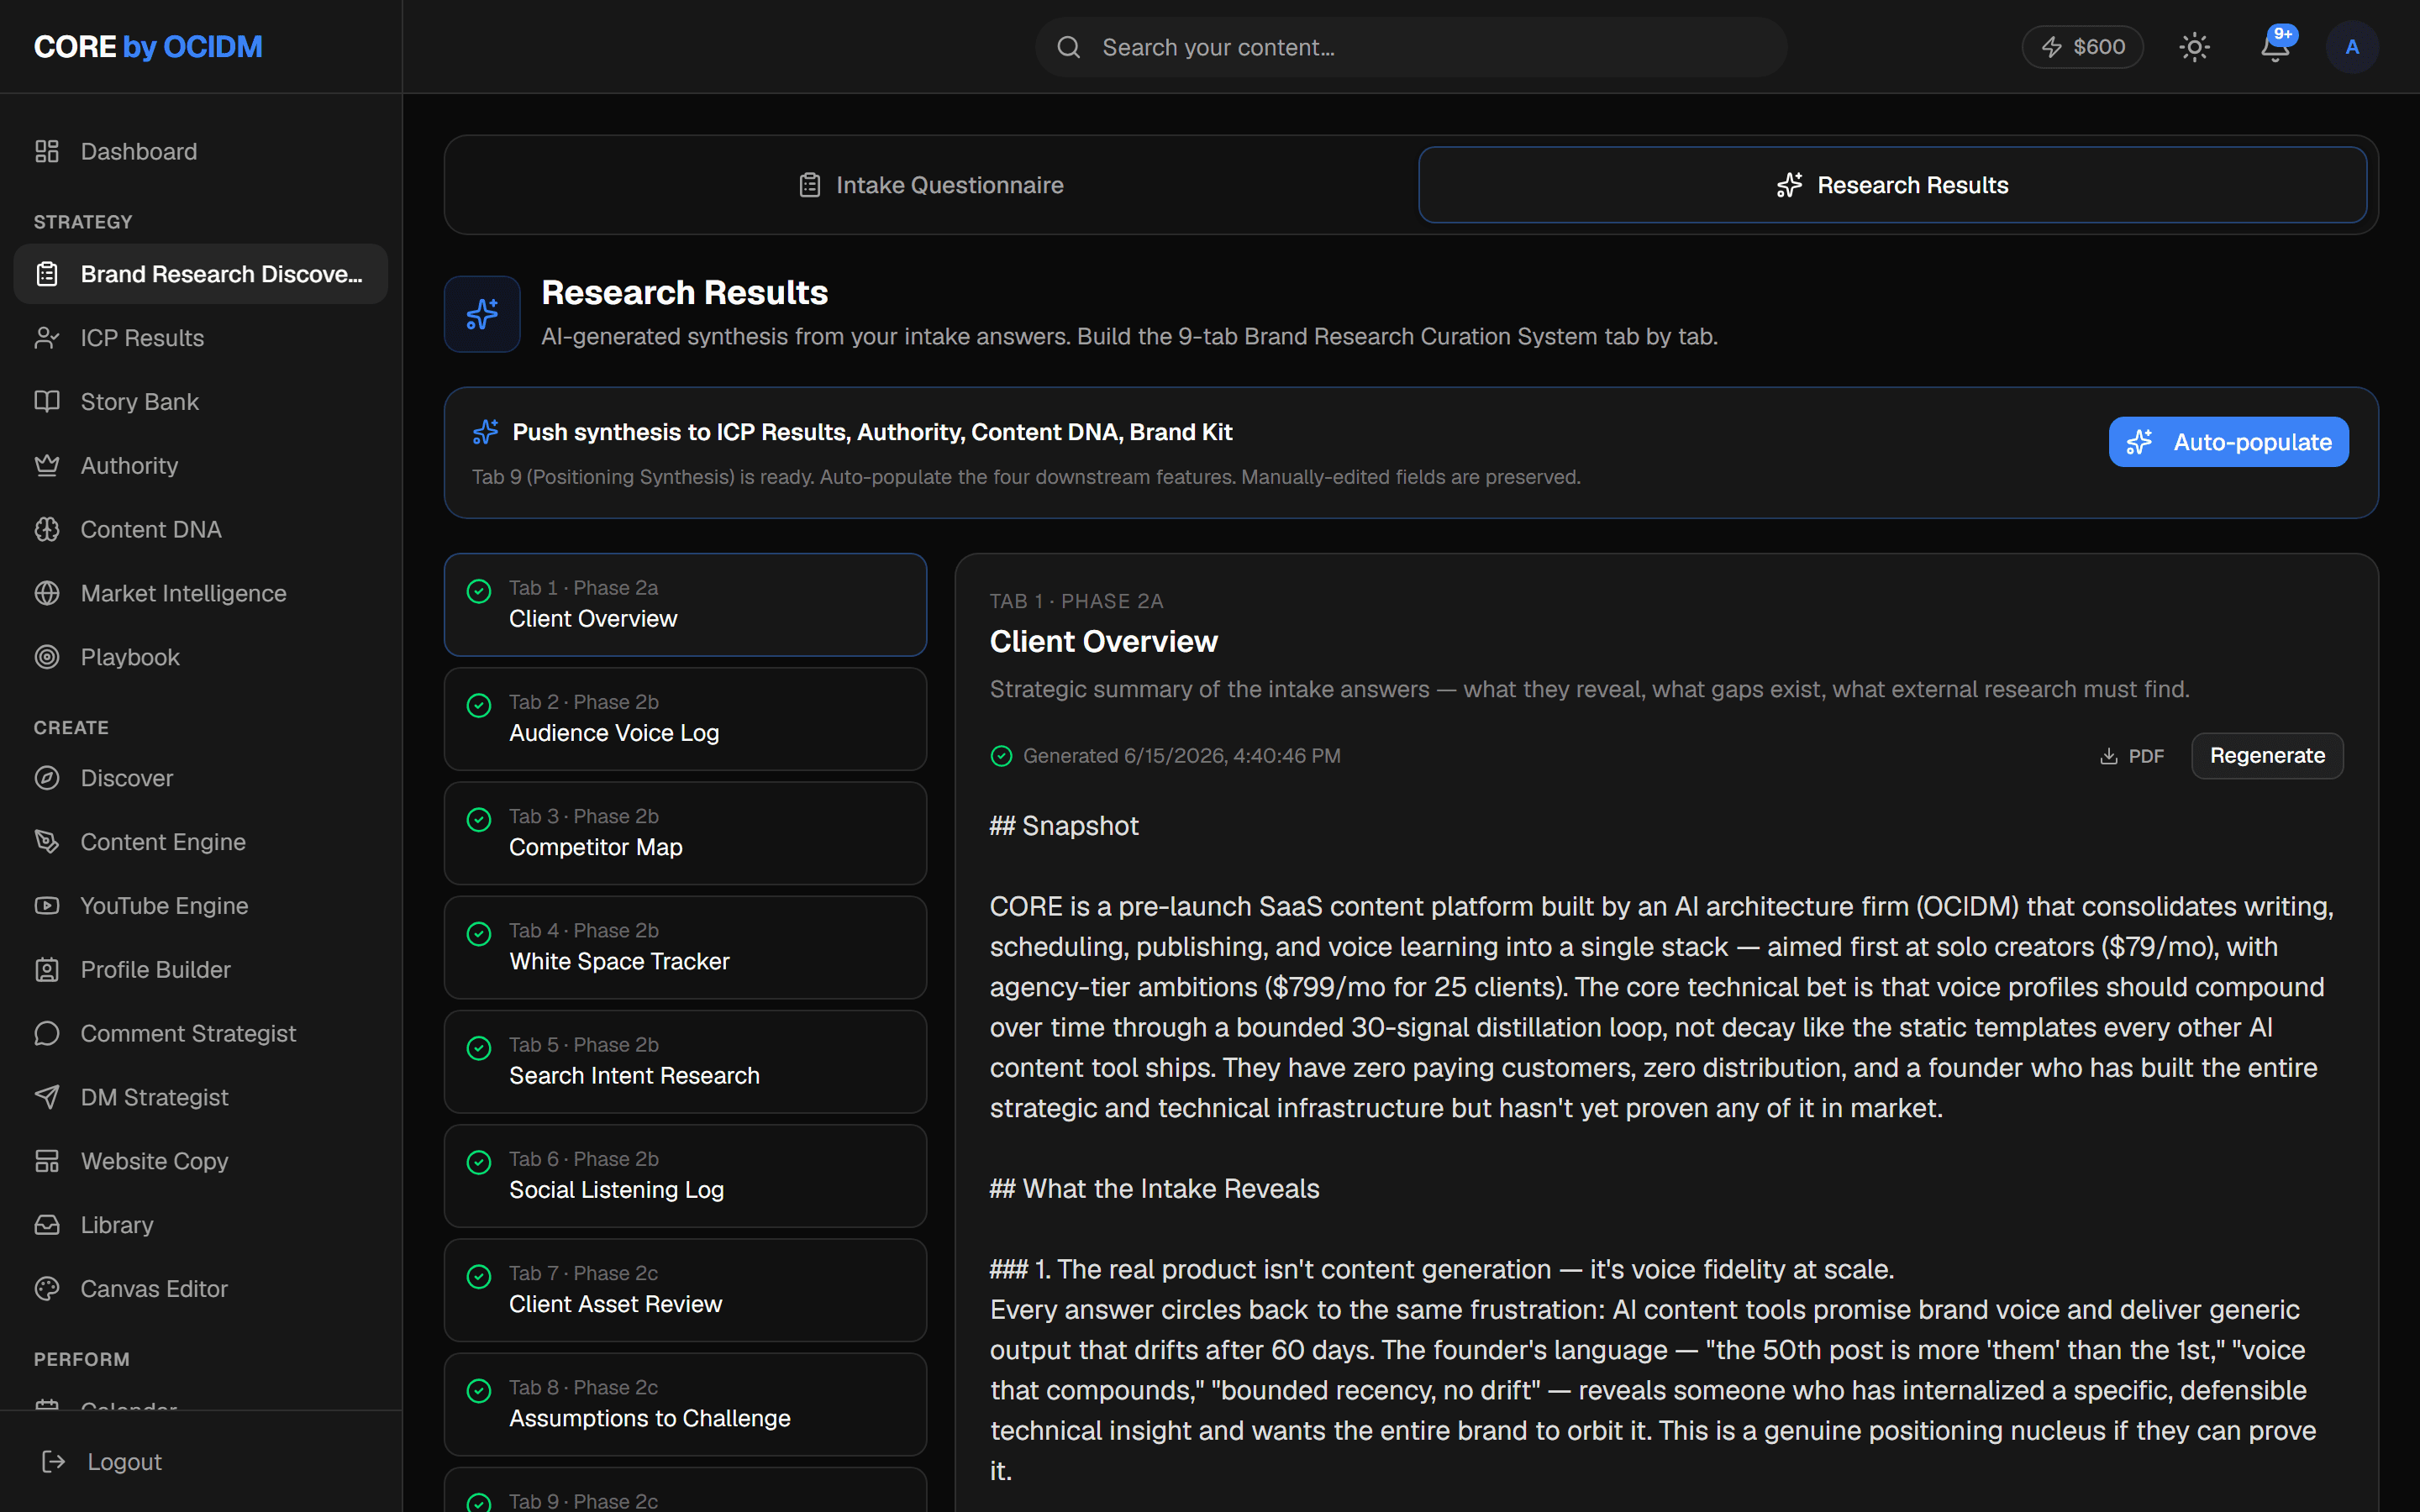The height and width of the screenshot is (1512, 2420).
Task: Click the Logout label
Action: pyautogui.click(x=125, y=1462)
